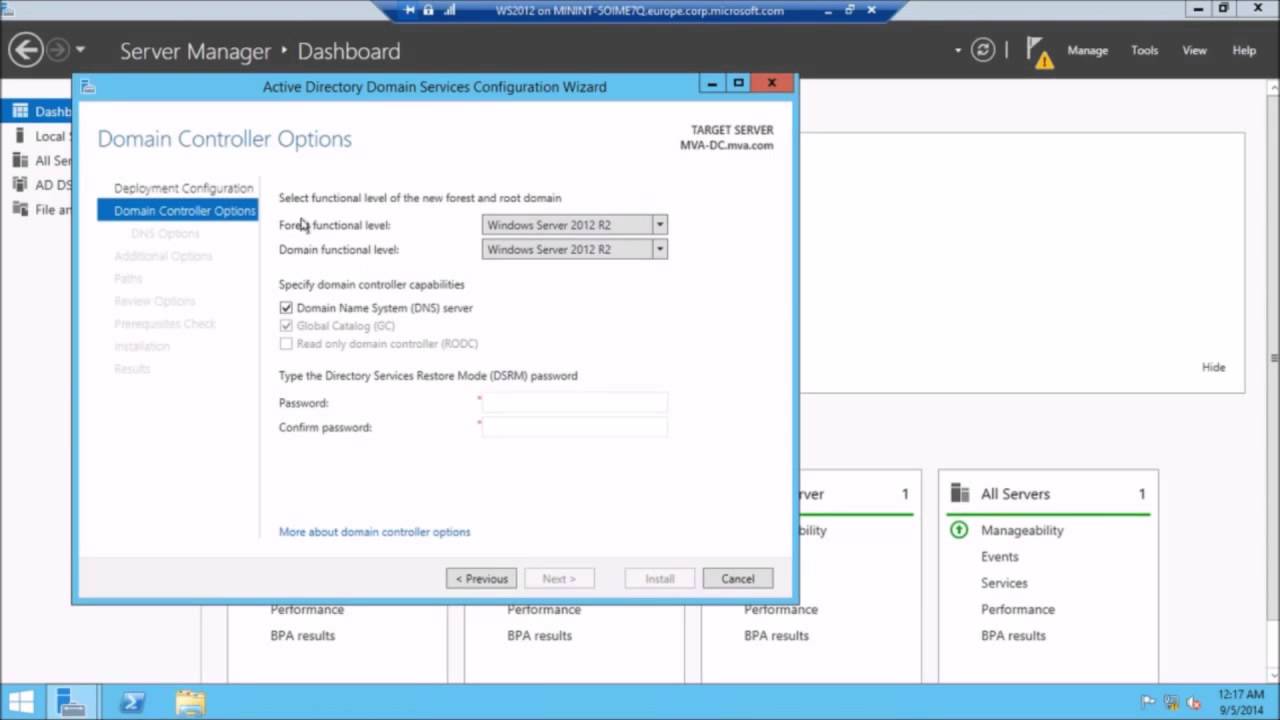Screen dimensions: 1280x720
Task: Open Services in All Servers tile
Action: [x=1004, y=583]
